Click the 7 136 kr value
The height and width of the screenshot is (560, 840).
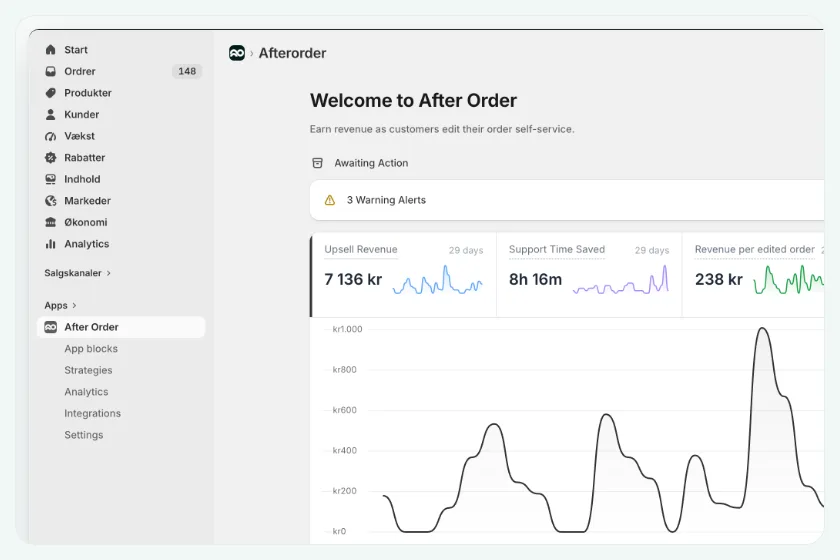(x=353, y=280)
